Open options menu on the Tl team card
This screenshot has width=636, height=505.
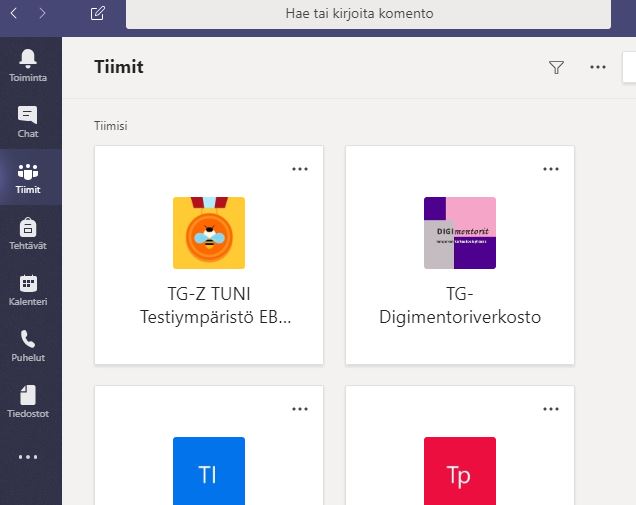click(300, 408)
